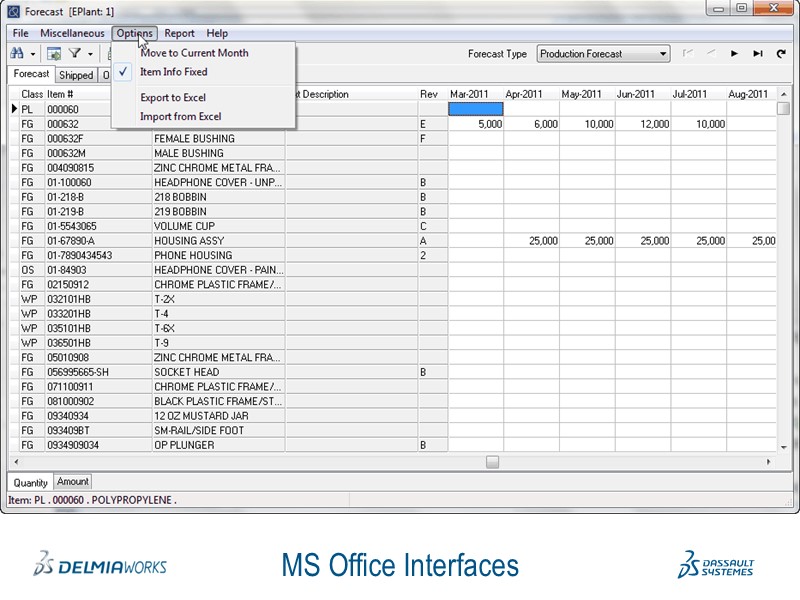This screenshot has width=800, height=600.
Task: Activate the filter funnel tool
Action: [76, 53]
